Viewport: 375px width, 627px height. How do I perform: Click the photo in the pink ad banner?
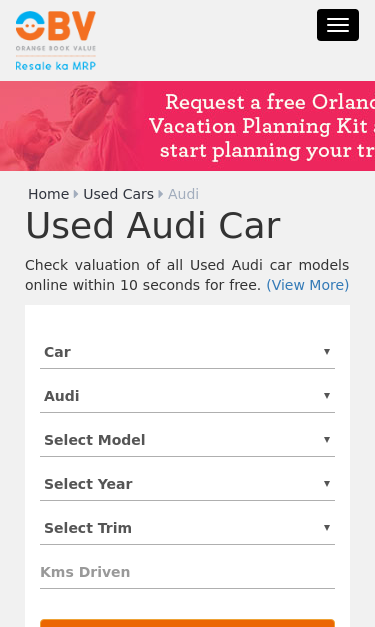tap(68, 126)
